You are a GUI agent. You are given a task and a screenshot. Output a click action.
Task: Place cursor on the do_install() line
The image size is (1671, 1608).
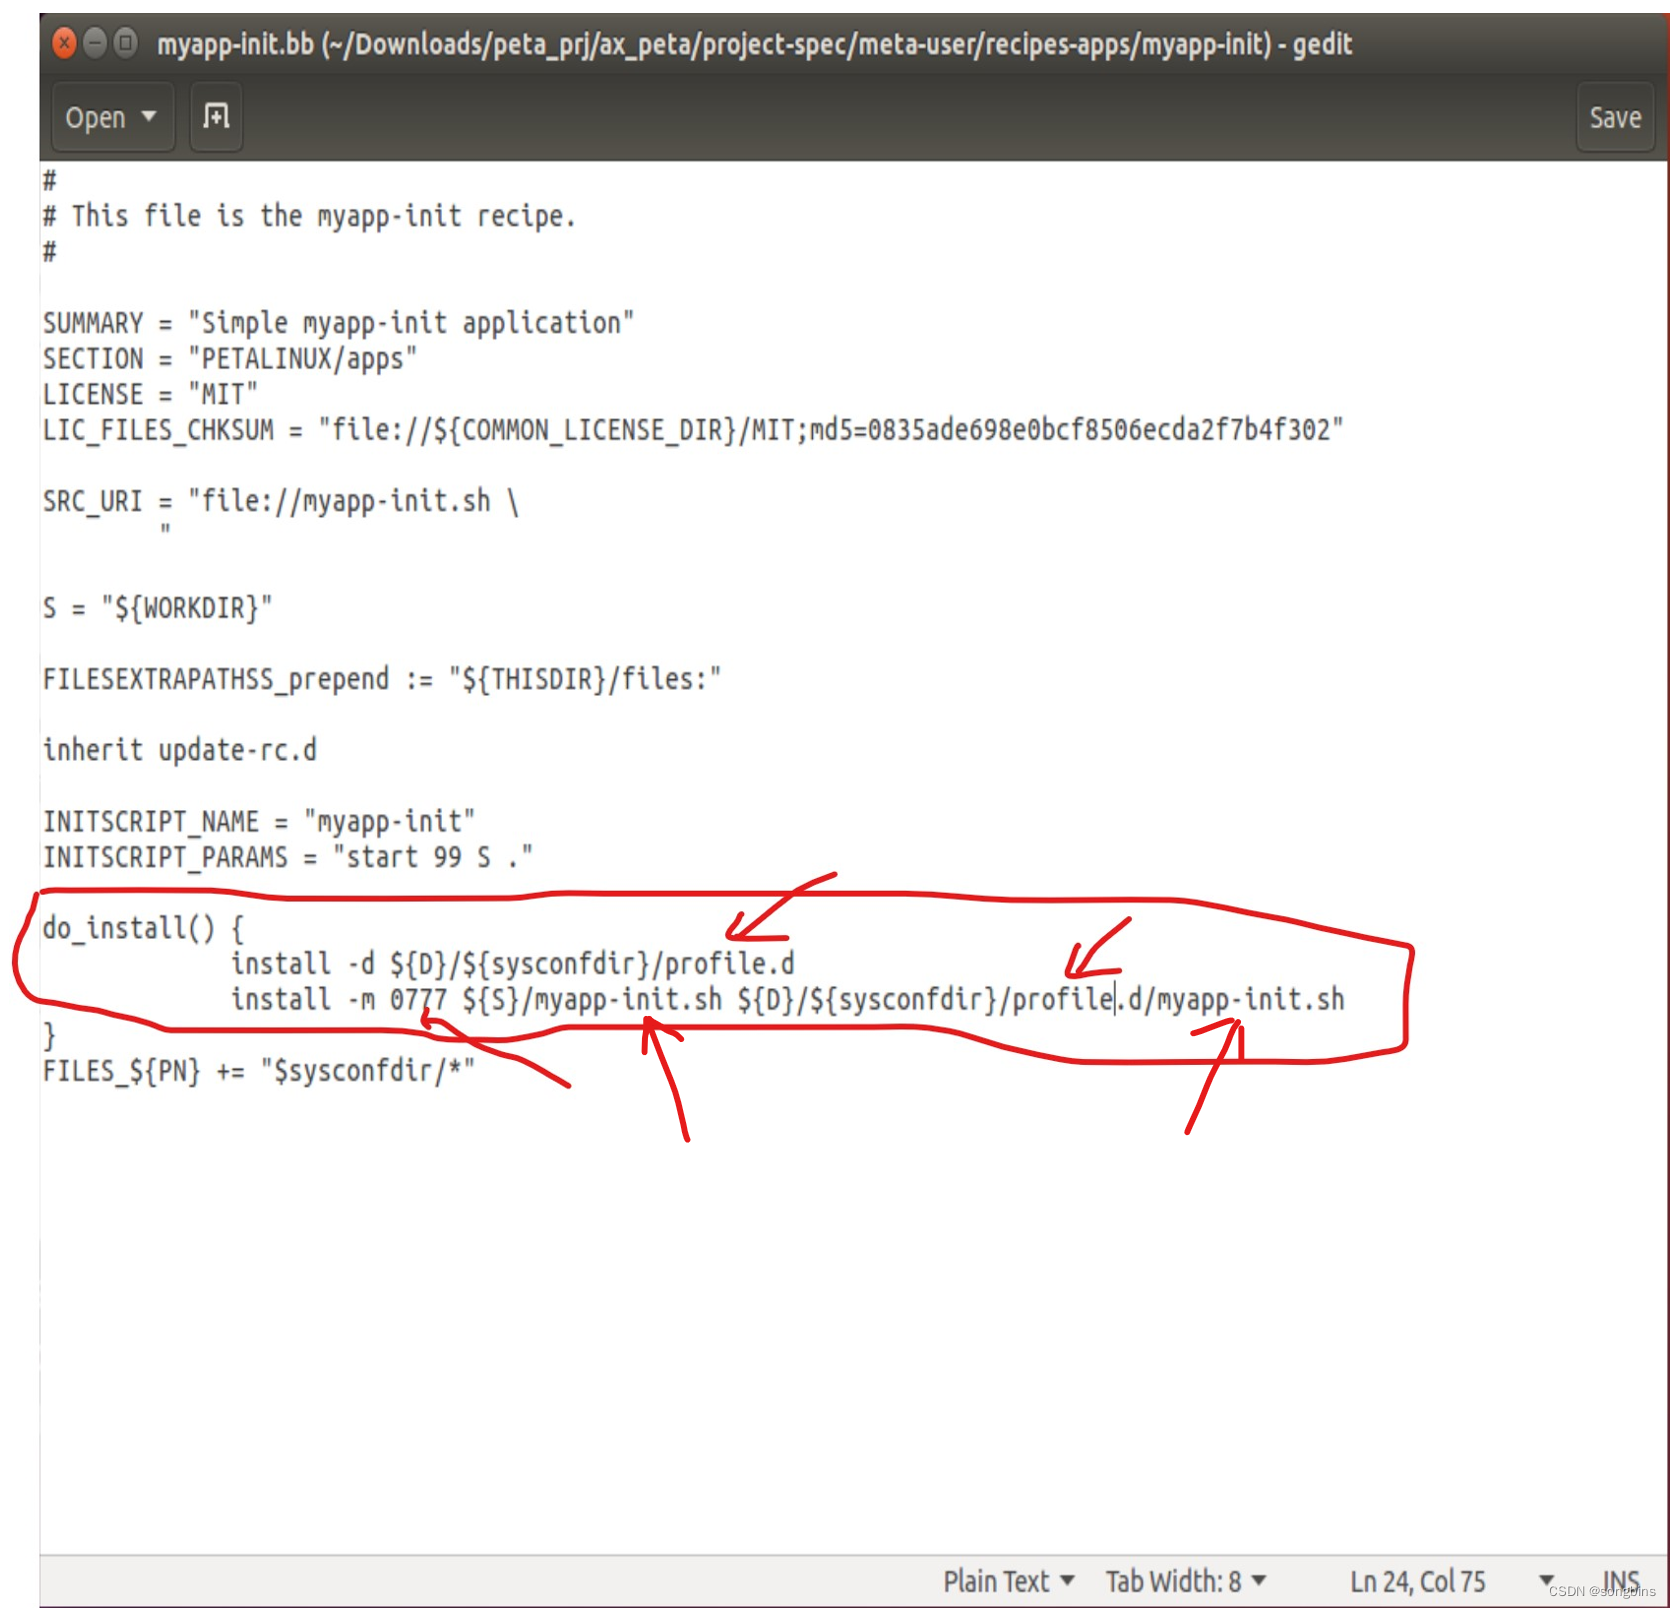[x=143, y=928]
